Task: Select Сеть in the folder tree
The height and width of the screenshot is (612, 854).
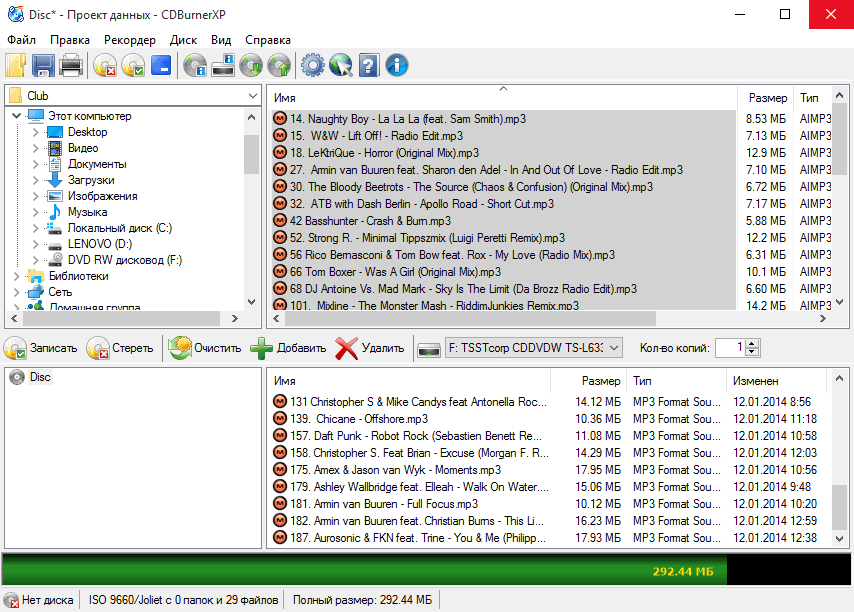Action: click(x=60, y=292)
